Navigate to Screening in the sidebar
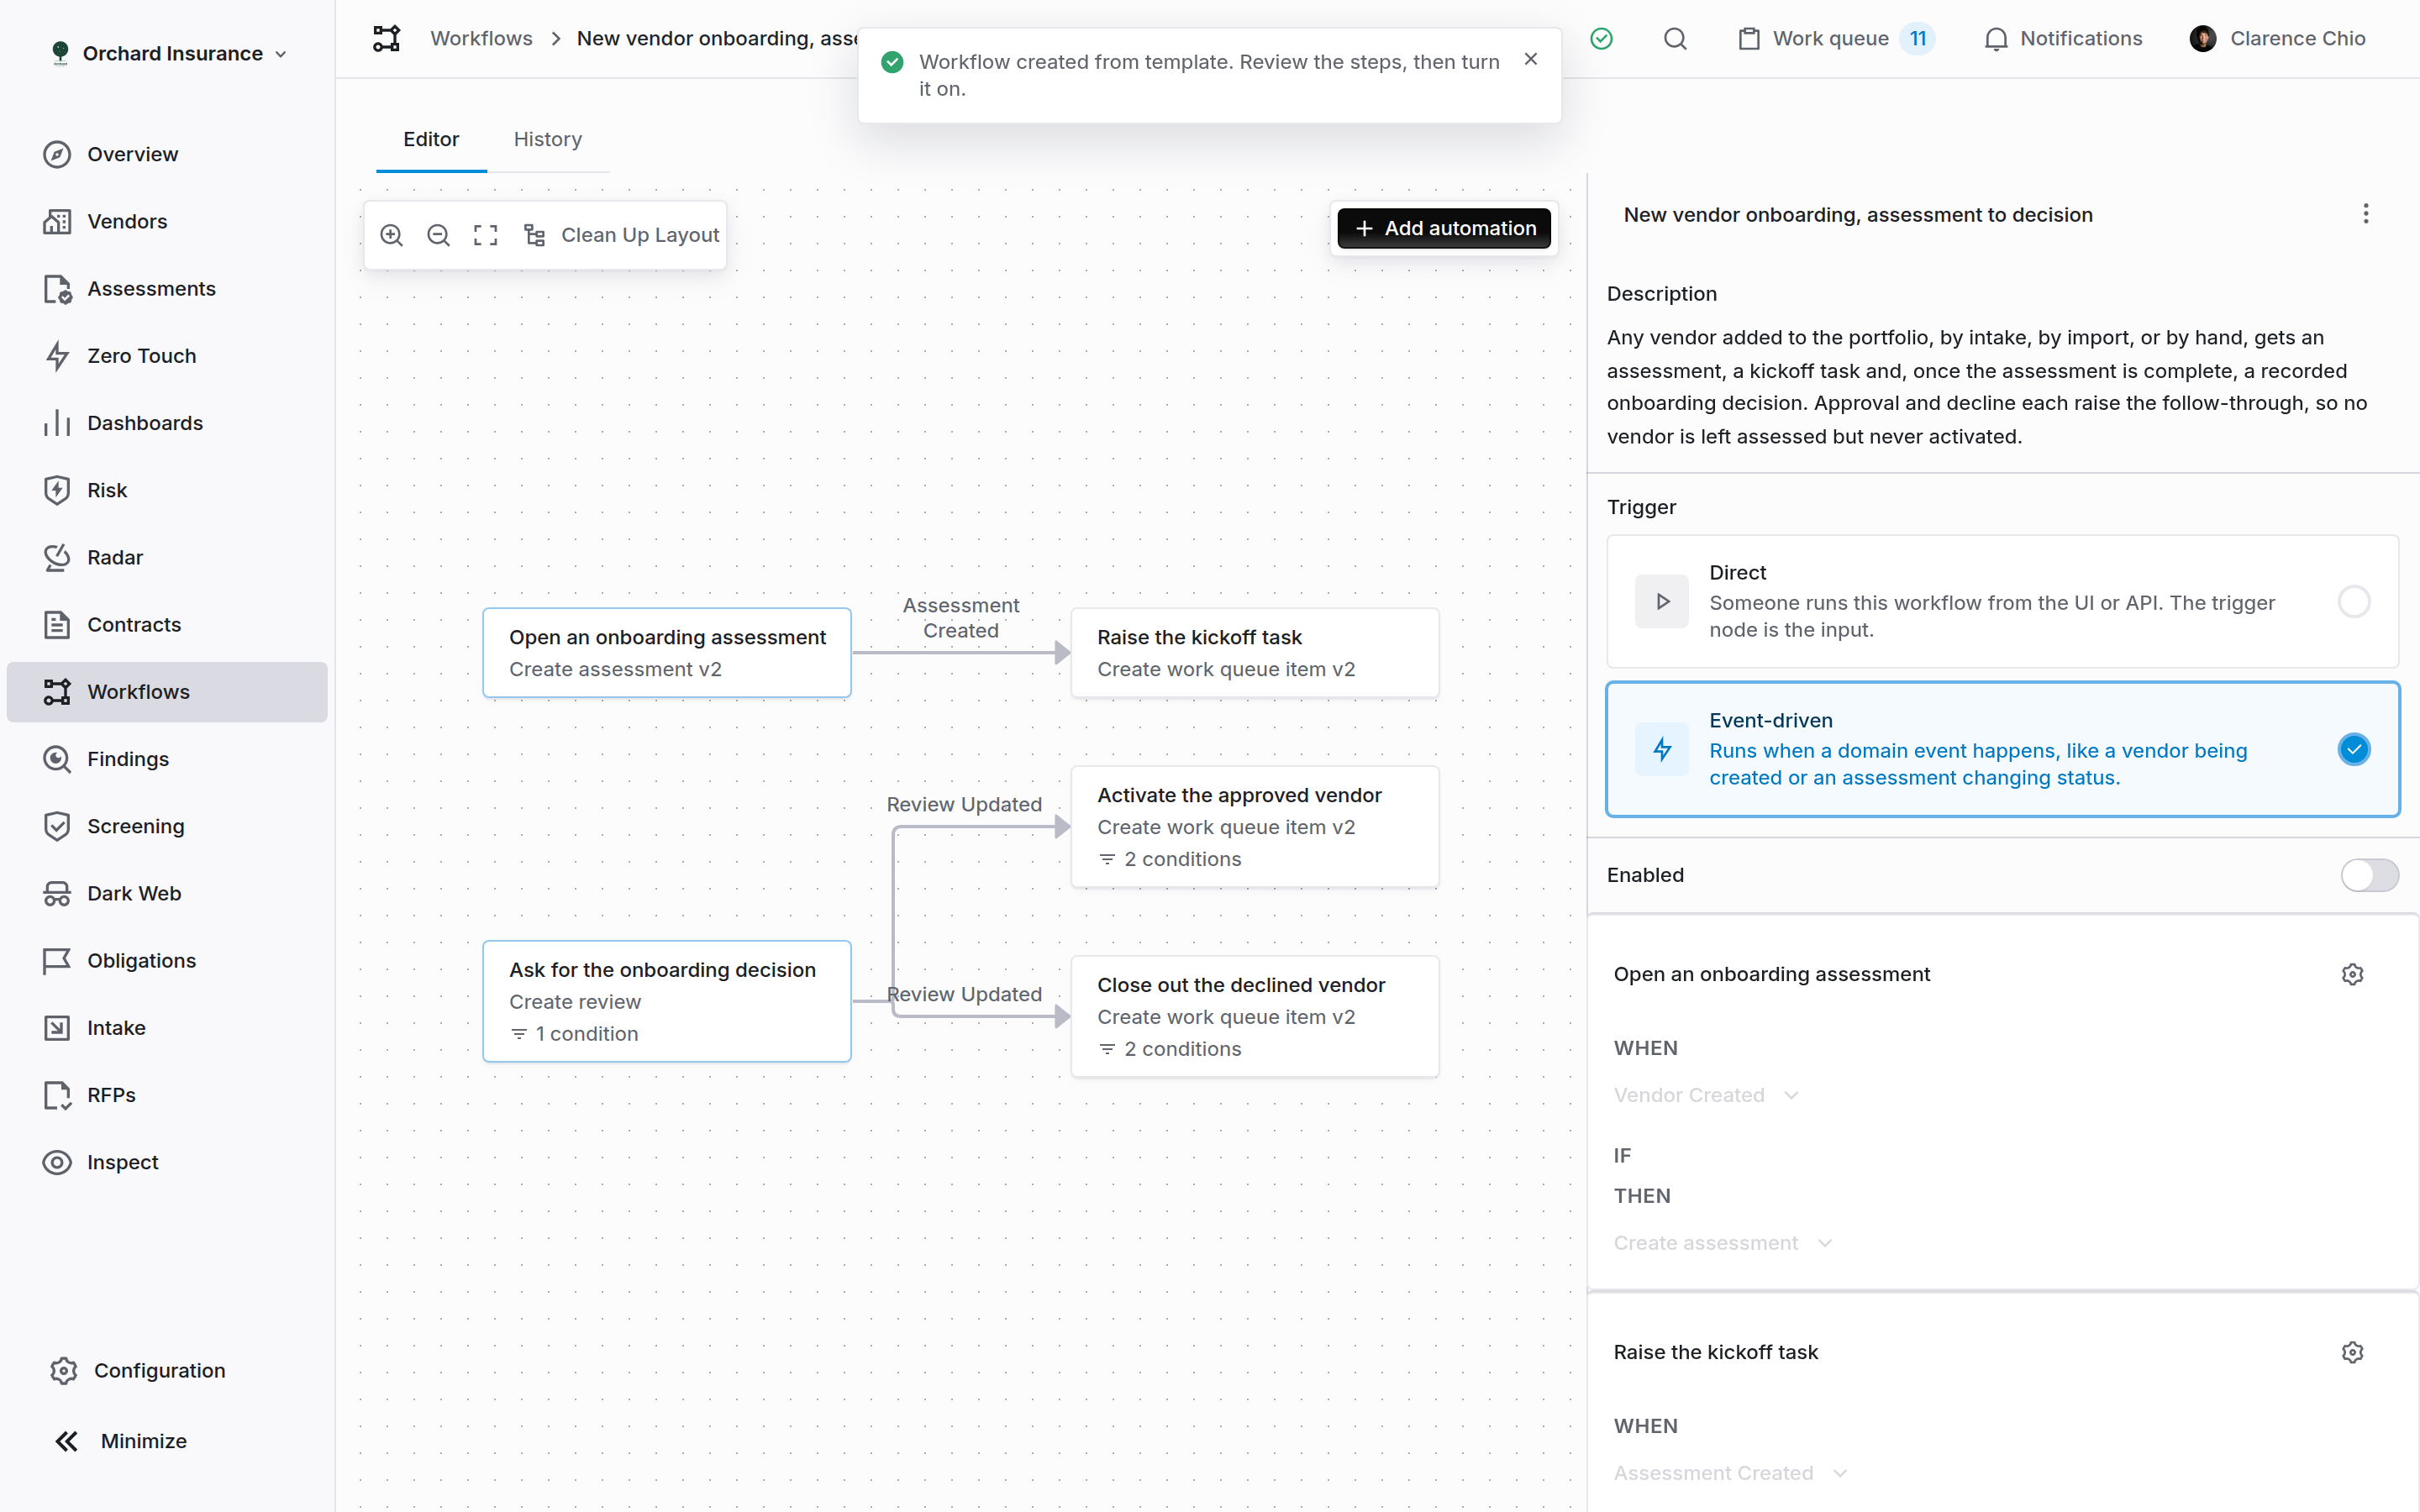 [x=167, y=826]
